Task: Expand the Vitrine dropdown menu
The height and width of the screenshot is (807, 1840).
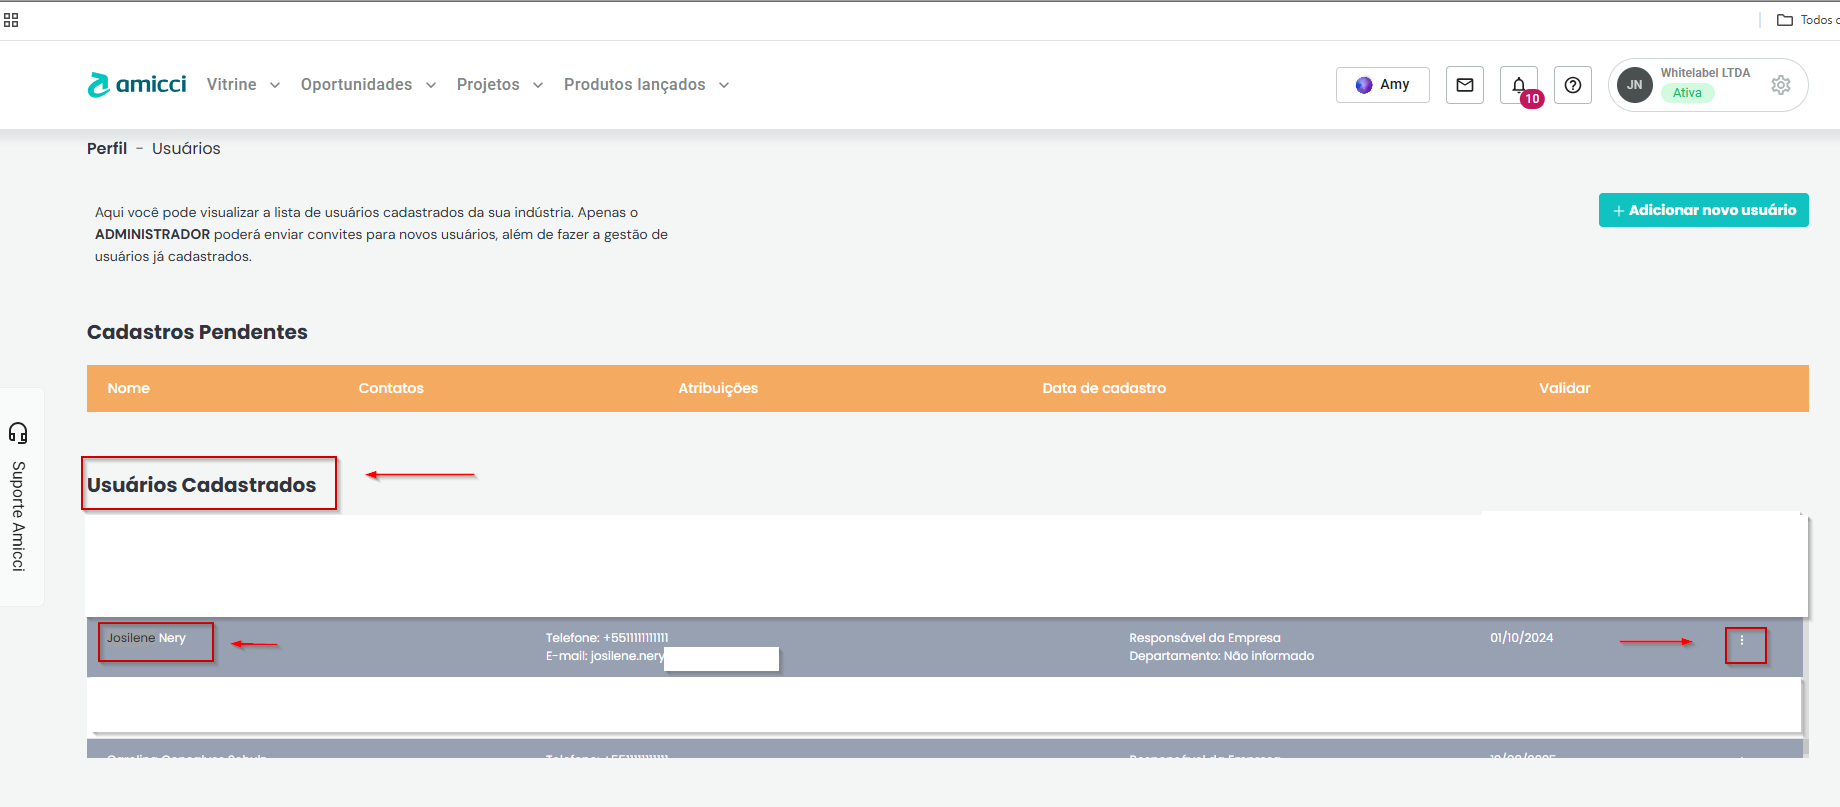Action: point(243,85)
